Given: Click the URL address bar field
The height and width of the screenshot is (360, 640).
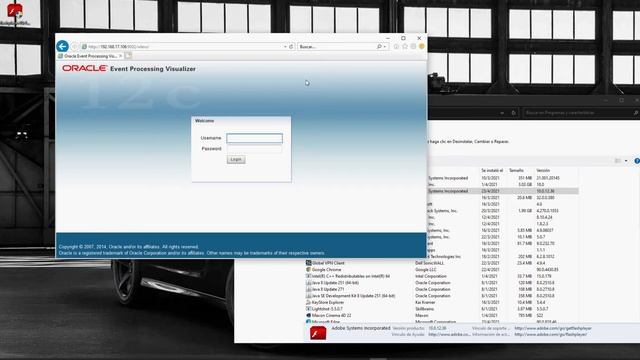Looking at the screenshot, I should 184,47.
